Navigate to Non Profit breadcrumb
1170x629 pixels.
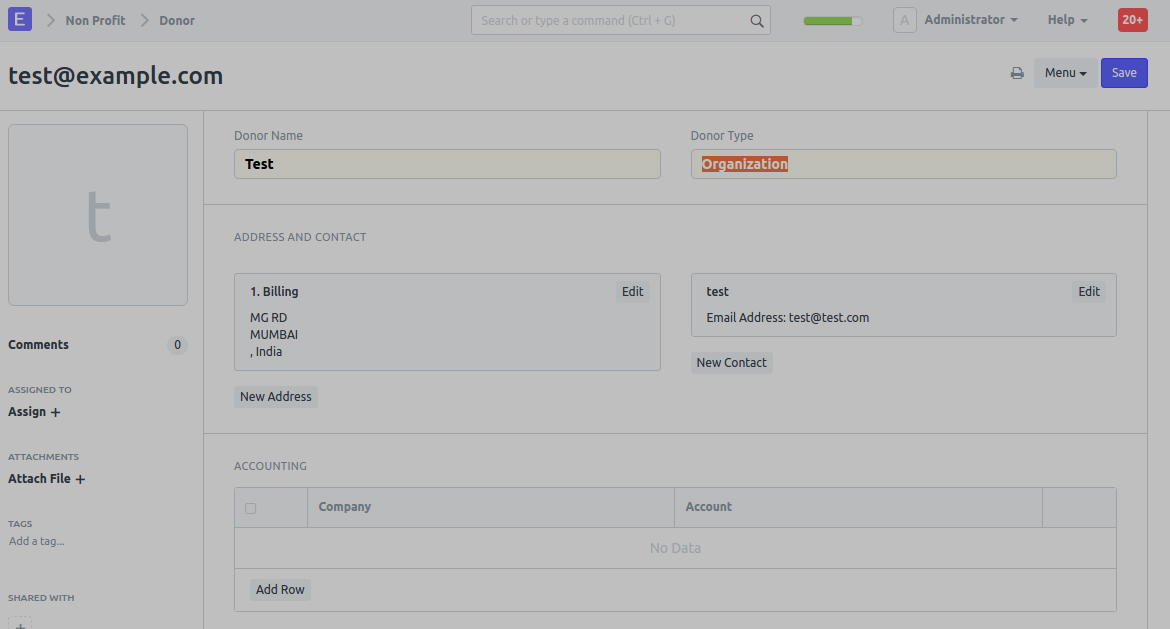click(x=95, y=20)
